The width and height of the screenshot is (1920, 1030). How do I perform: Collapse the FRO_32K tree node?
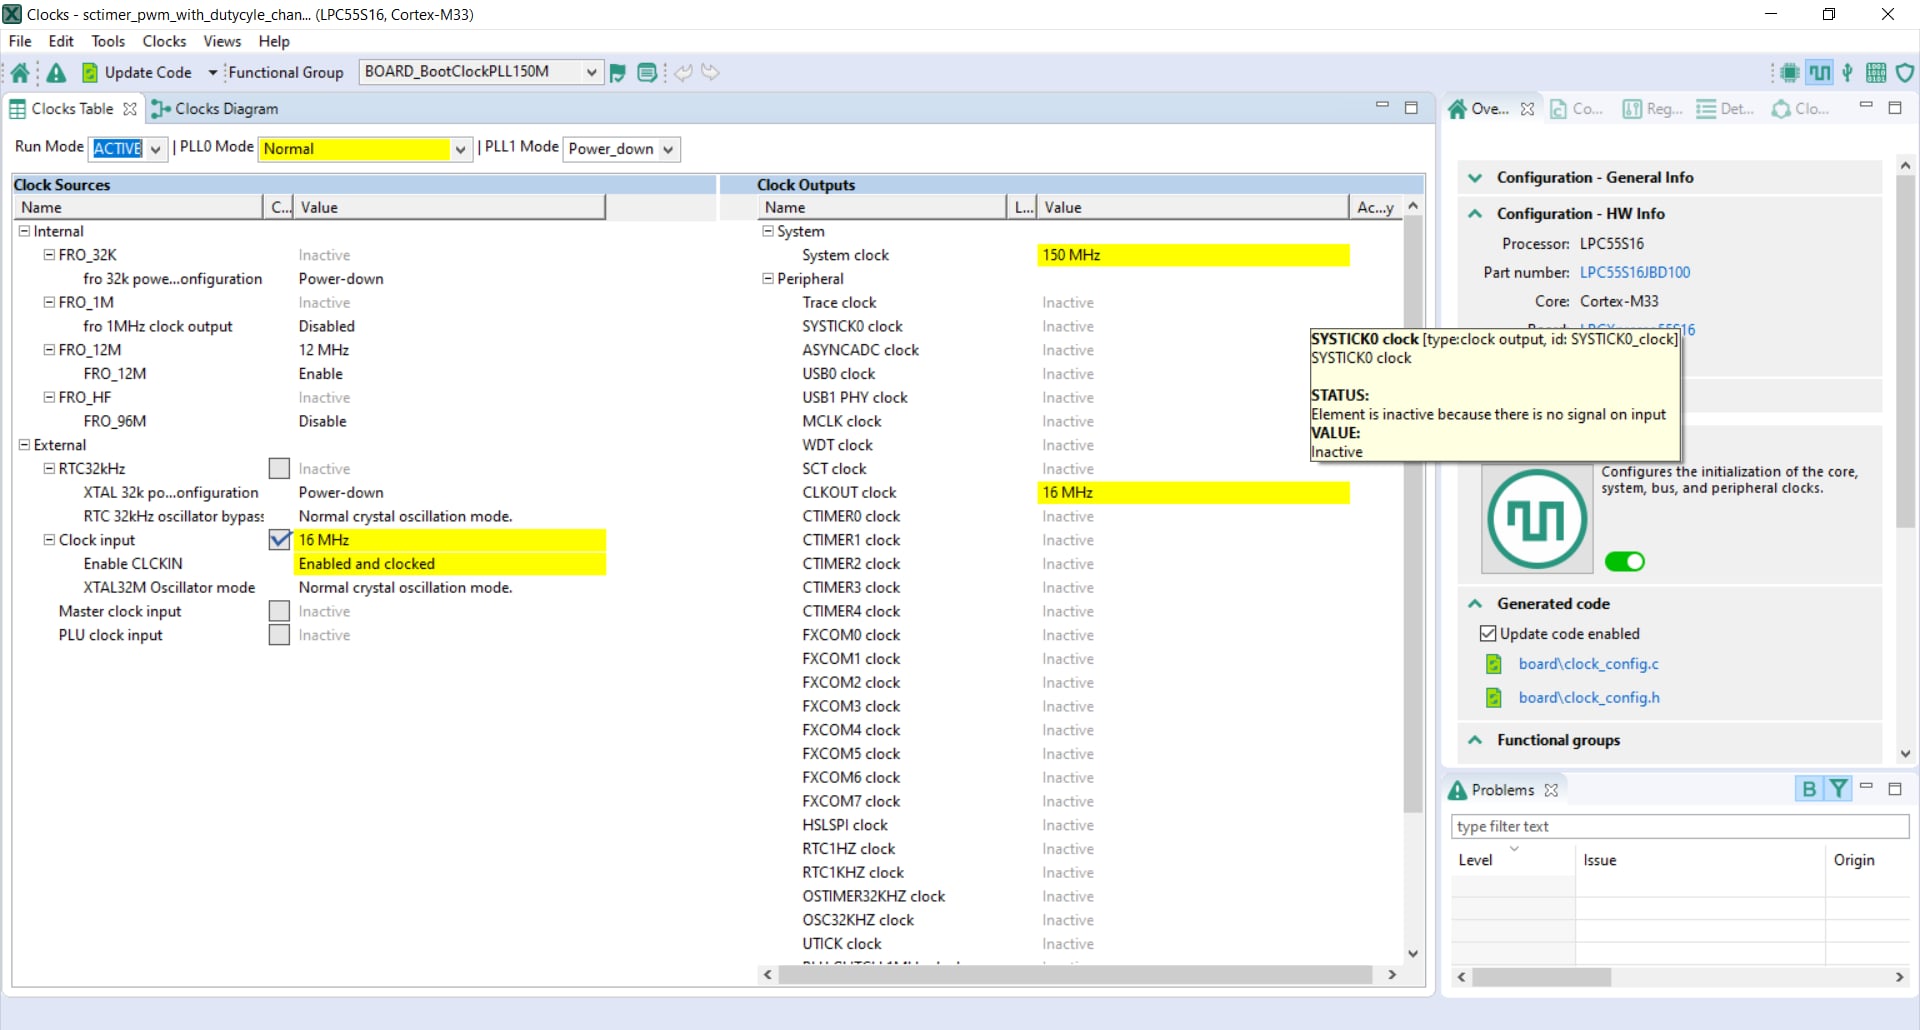49,255
